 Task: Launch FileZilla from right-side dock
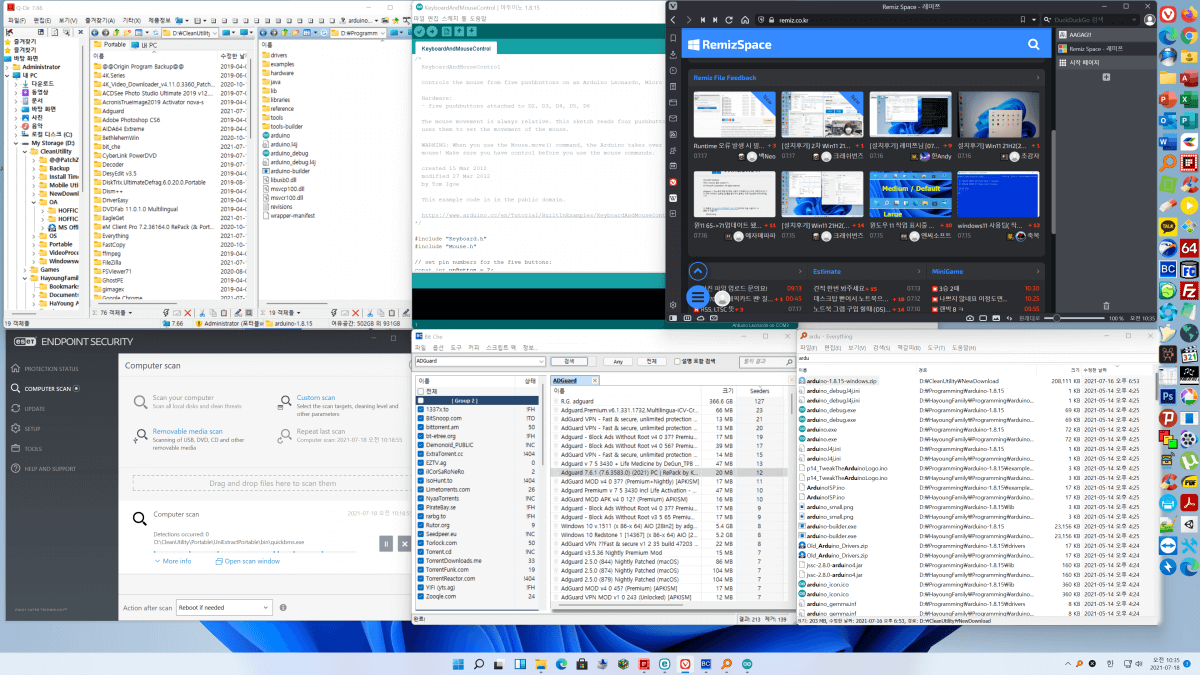1189,291
